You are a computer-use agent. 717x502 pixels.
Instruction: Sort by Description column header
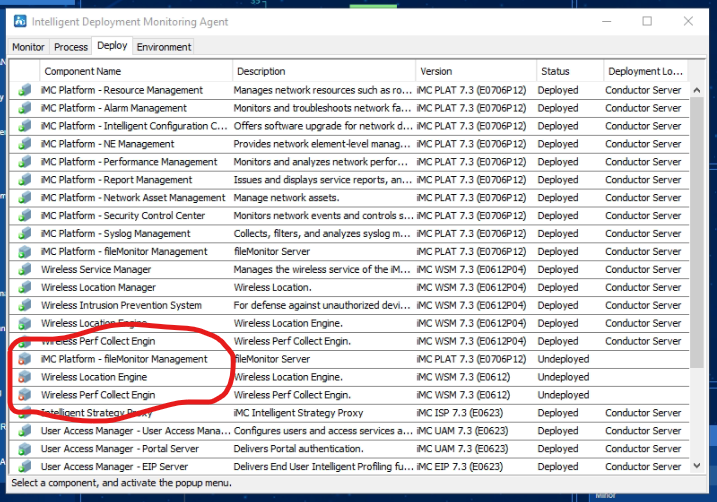(324, 71)
